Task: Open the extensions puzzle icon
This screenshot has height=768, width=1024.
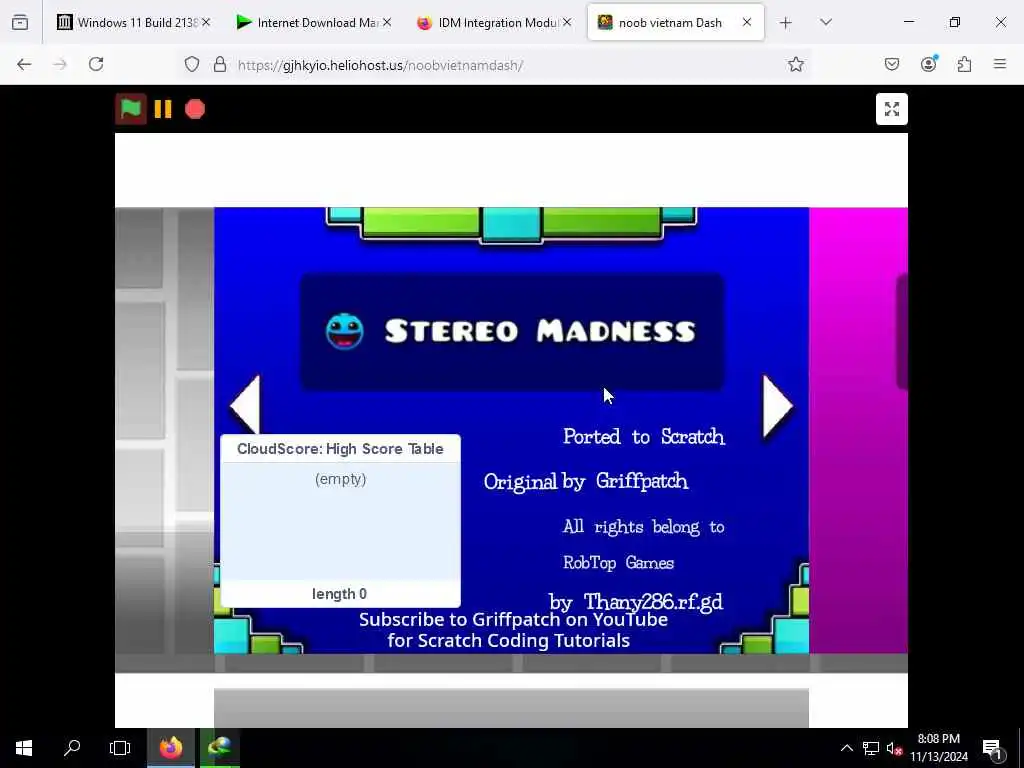Action: (964, 64)
